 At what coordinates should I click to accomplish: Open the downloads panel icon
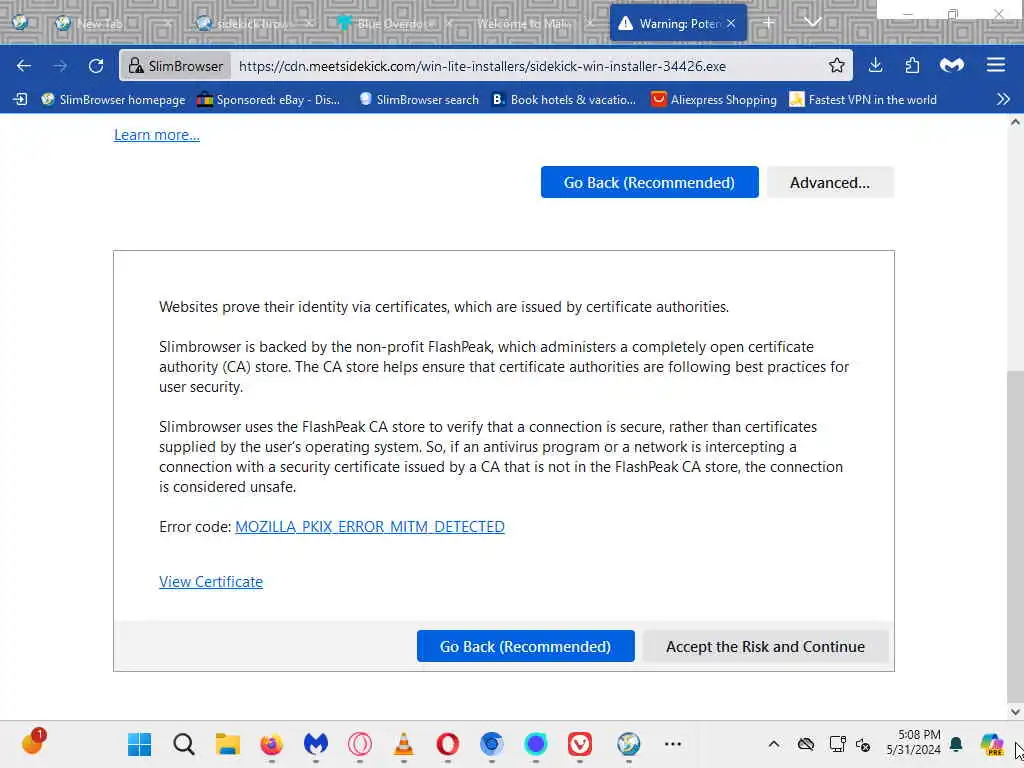[x=875, y=65]
